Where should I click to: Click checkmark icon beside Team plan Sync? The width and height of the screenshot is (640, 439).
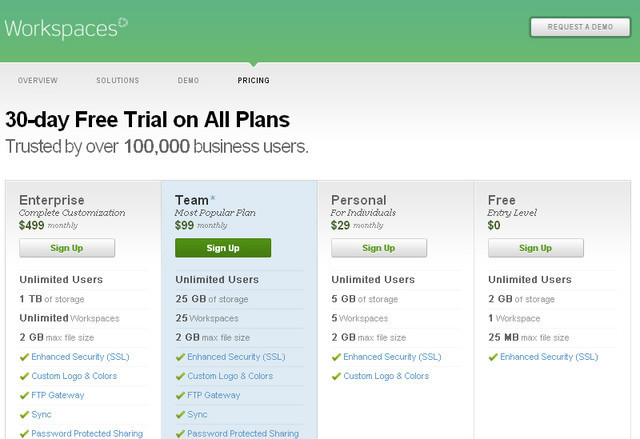180,414
